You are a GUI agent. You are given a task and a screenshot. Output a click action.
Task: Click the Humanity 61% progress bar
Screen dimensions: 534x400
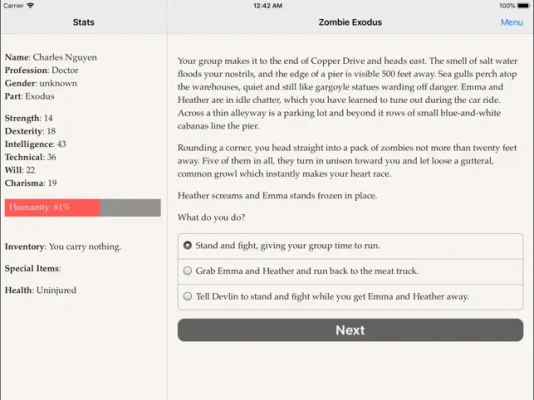(83, 208)
